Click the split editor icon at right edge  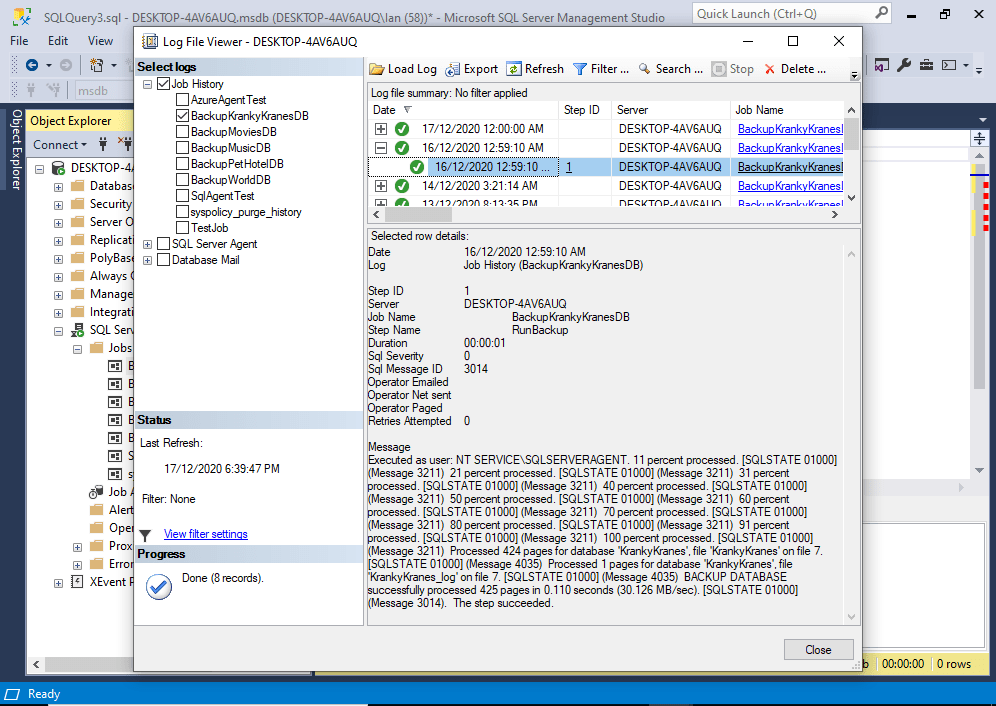(x=979, y=139)
